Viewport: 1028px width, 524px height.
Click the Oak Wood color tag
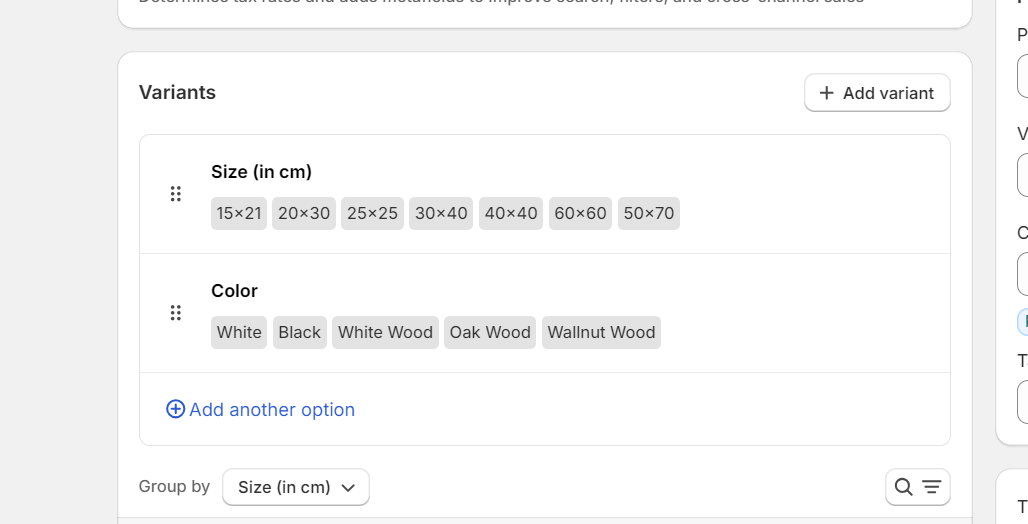click(490, 332)
